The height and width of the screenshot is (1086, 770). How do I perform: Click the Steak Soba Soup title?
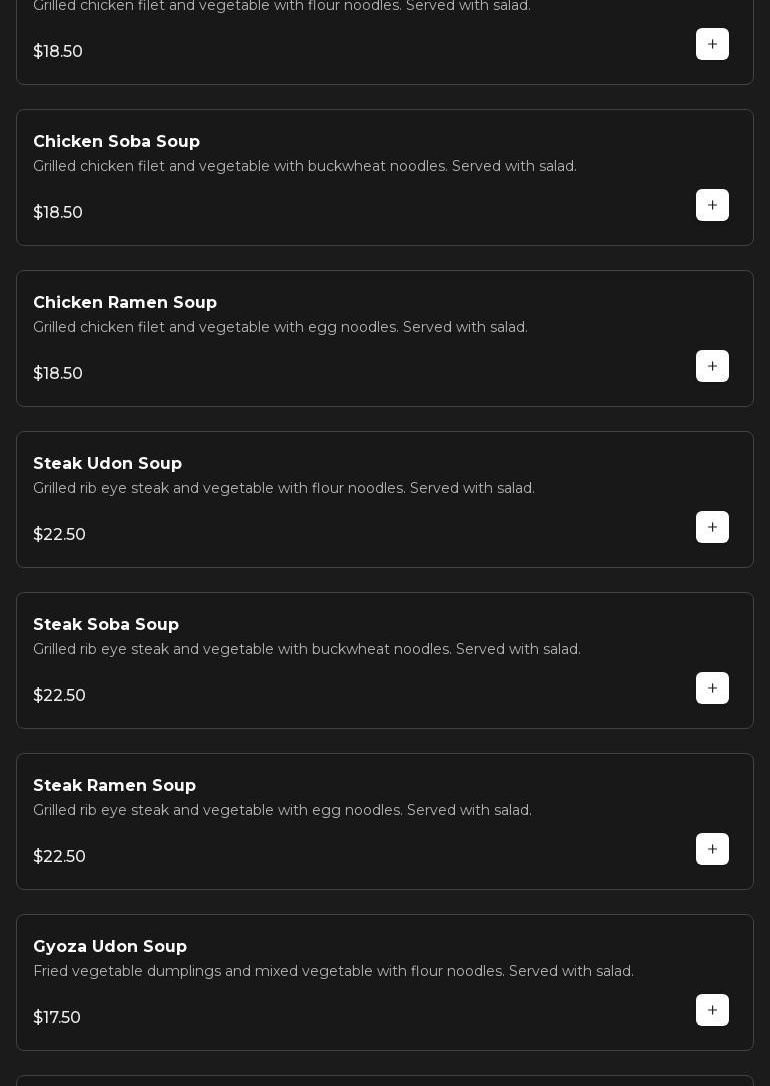(x=106, y=625)
